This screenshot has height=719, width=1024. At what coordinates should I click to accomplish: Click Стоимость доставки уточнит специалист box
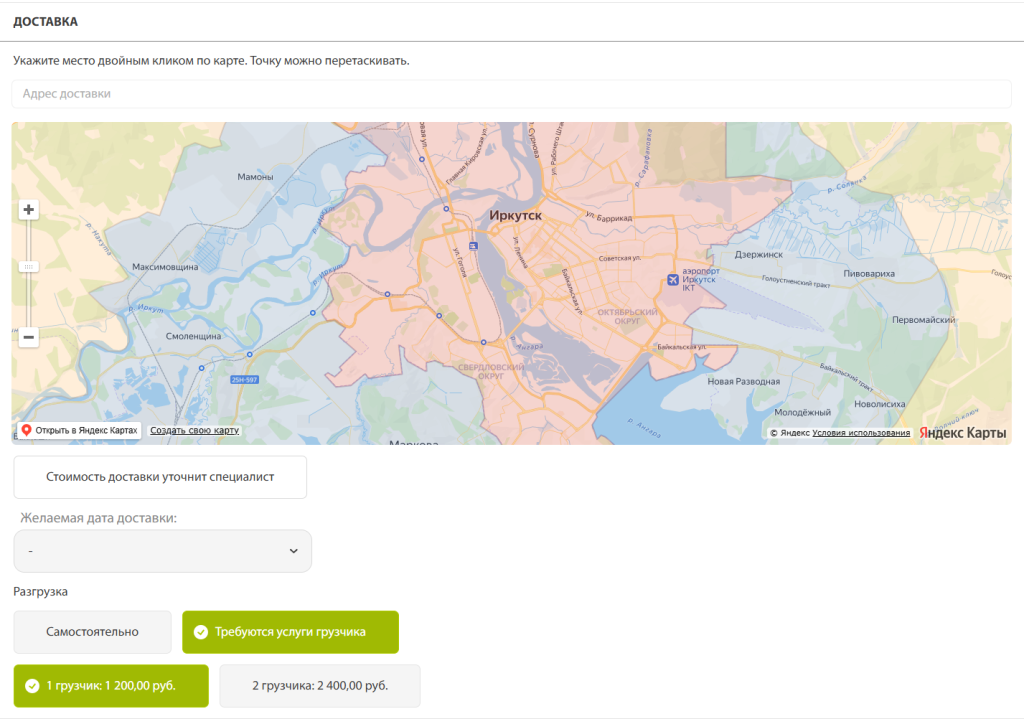pyautogui.click(x=160, y=477)
